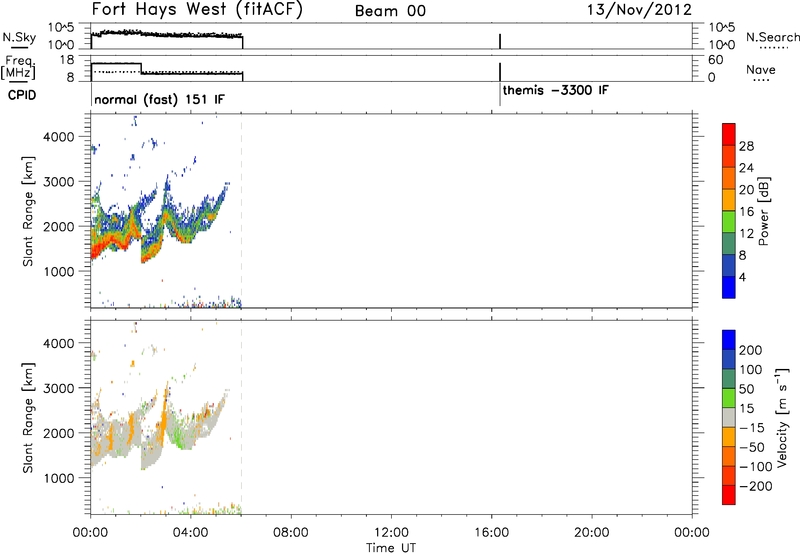
Task: Click the 'Fort Hays West (fitACF)' title
Action: coord(197,10)
